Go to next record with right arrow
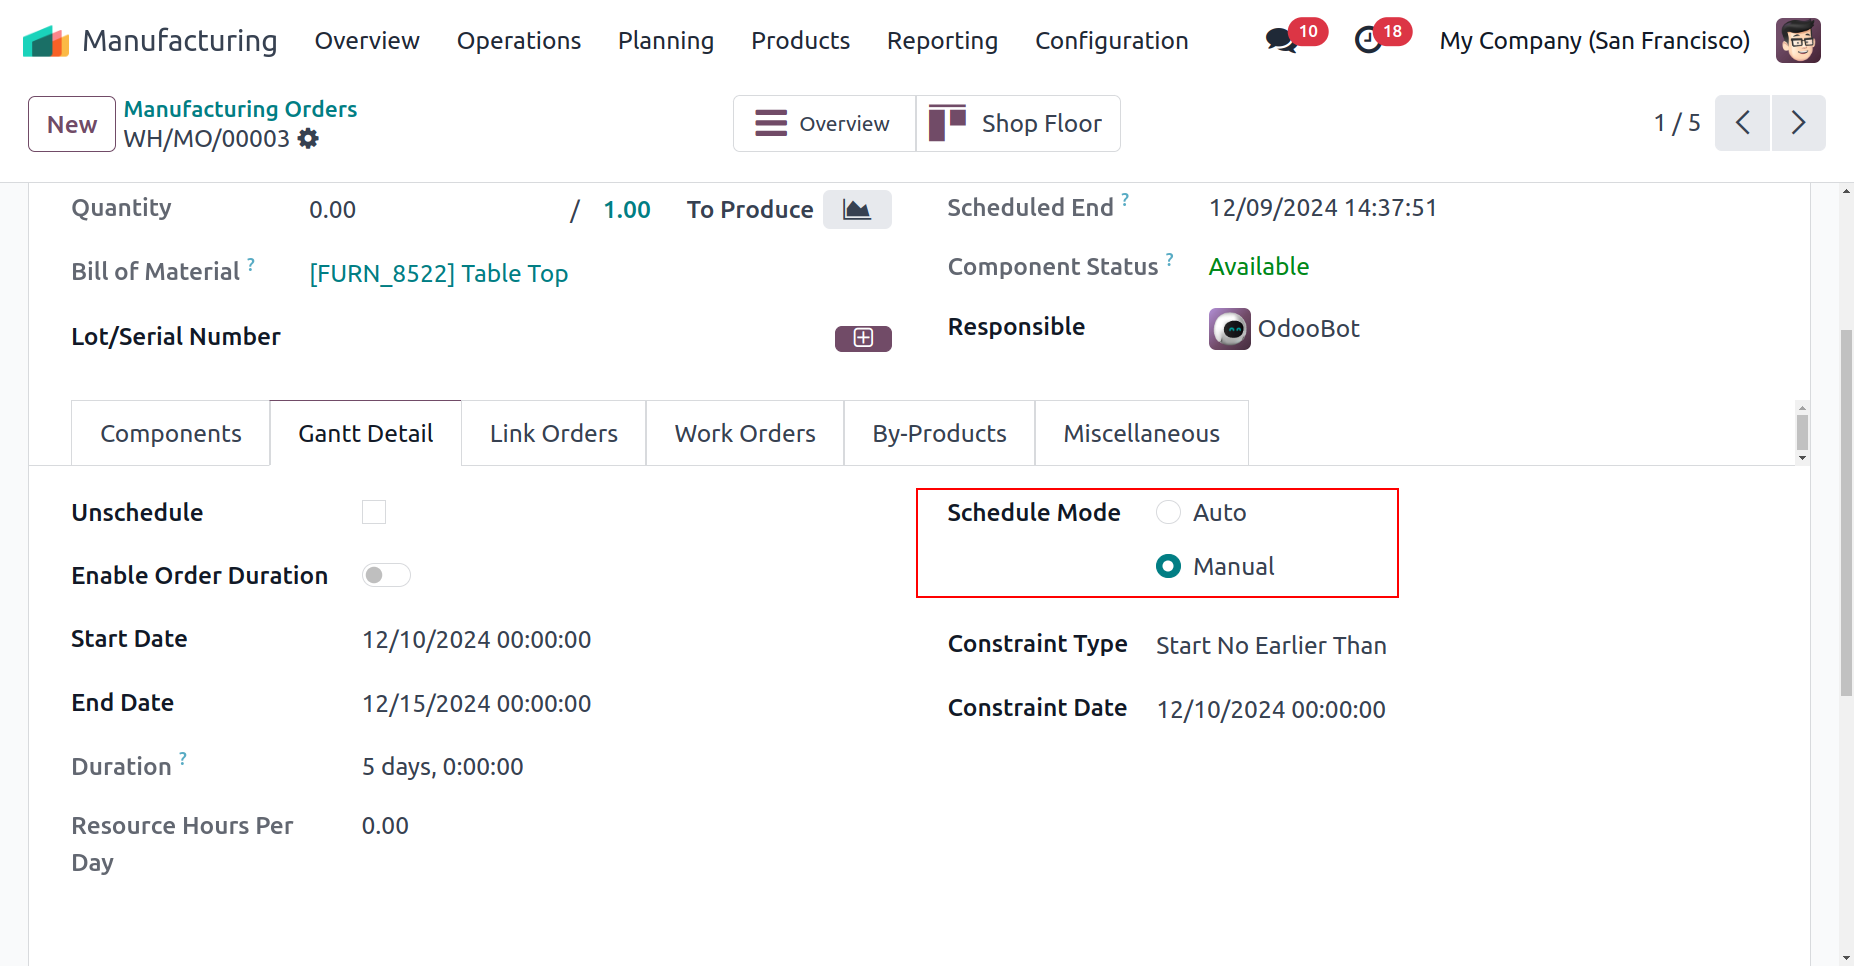The height and width of the screenshot is (966, 1854). [x=1798, y=123]
